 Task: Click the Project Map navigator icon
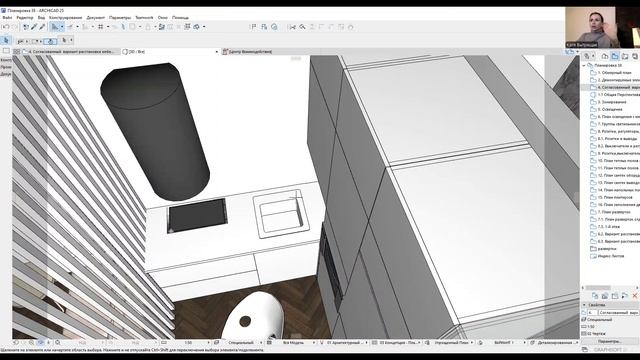(605, 56)
